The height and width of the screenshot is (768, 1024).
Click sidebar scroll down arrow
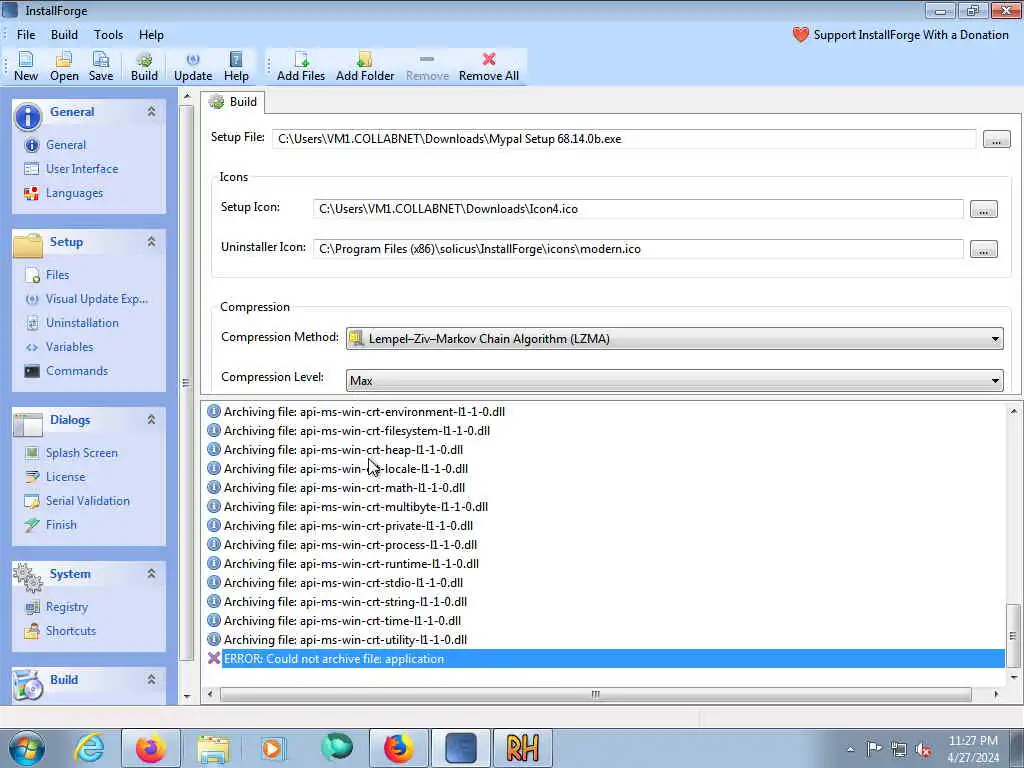187,696
